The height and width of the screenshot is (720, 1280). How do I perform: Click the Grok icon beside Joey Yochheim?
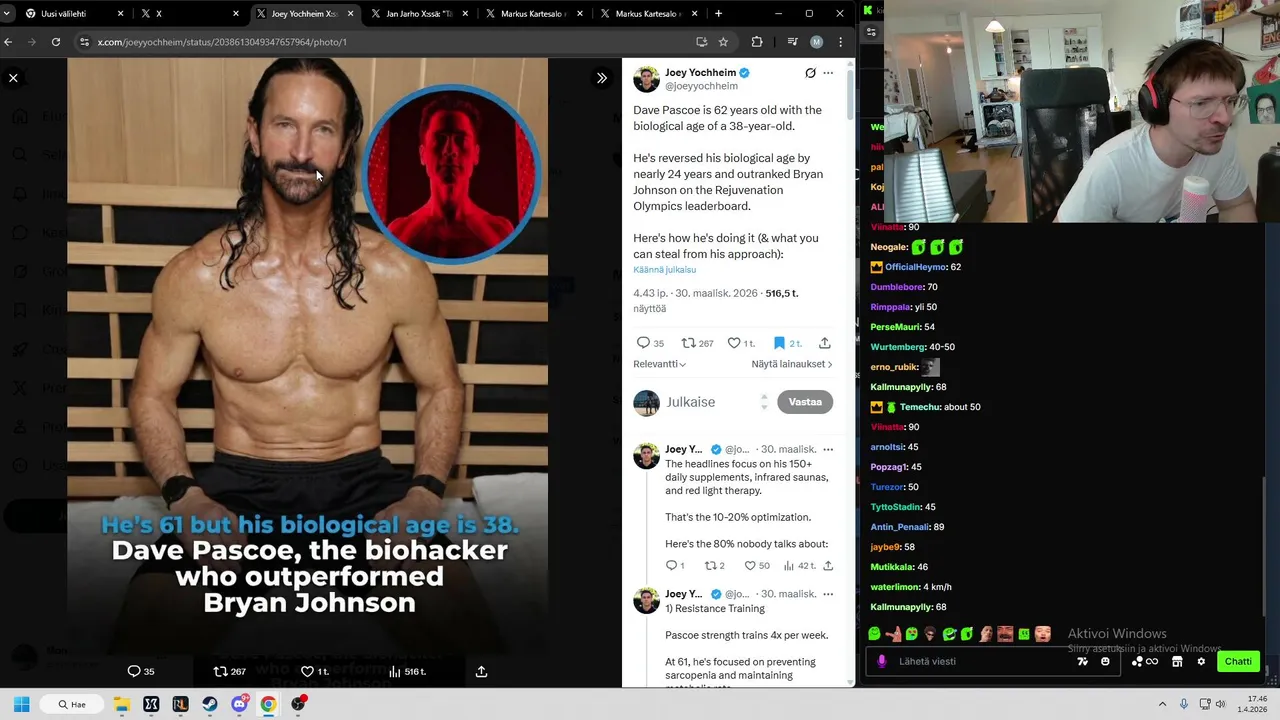(x=810, y=73)
